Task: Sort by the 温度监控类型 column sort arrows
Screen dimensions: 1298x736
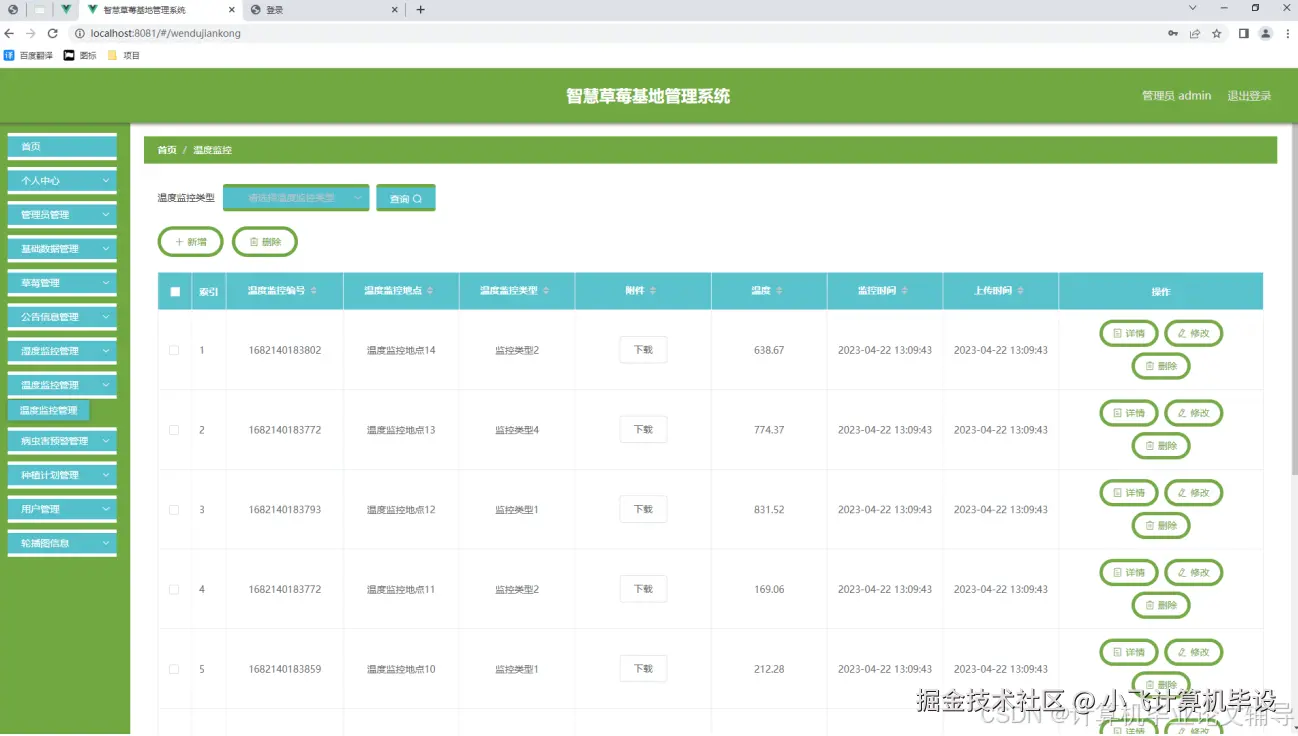Action: 546,291
